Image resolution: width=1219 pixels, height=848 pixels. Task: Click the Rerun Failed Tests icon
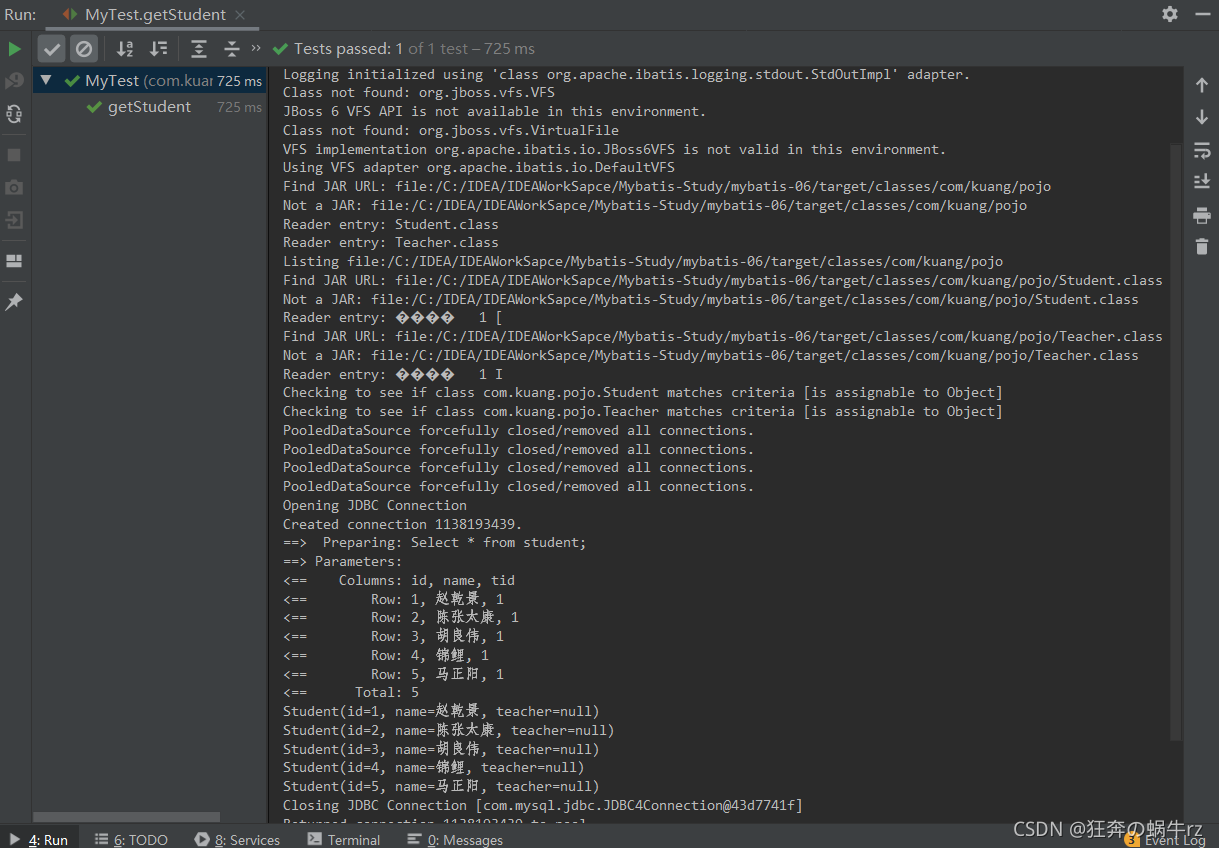click(x=14, y=81)
